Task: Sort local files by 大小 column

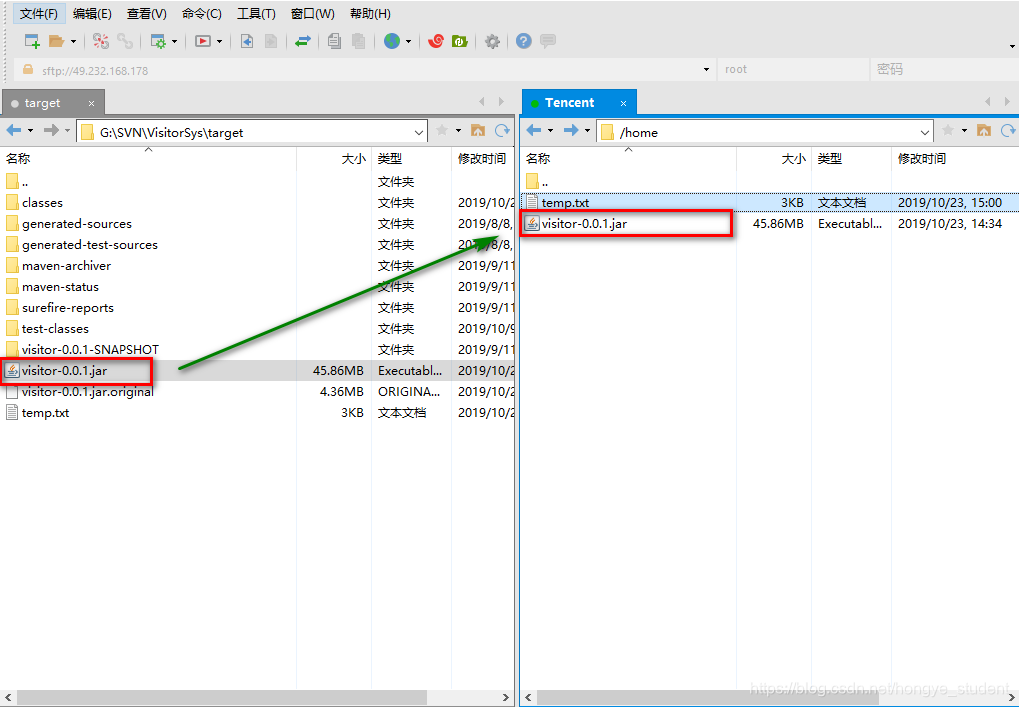Action: (x=333, y=159)
